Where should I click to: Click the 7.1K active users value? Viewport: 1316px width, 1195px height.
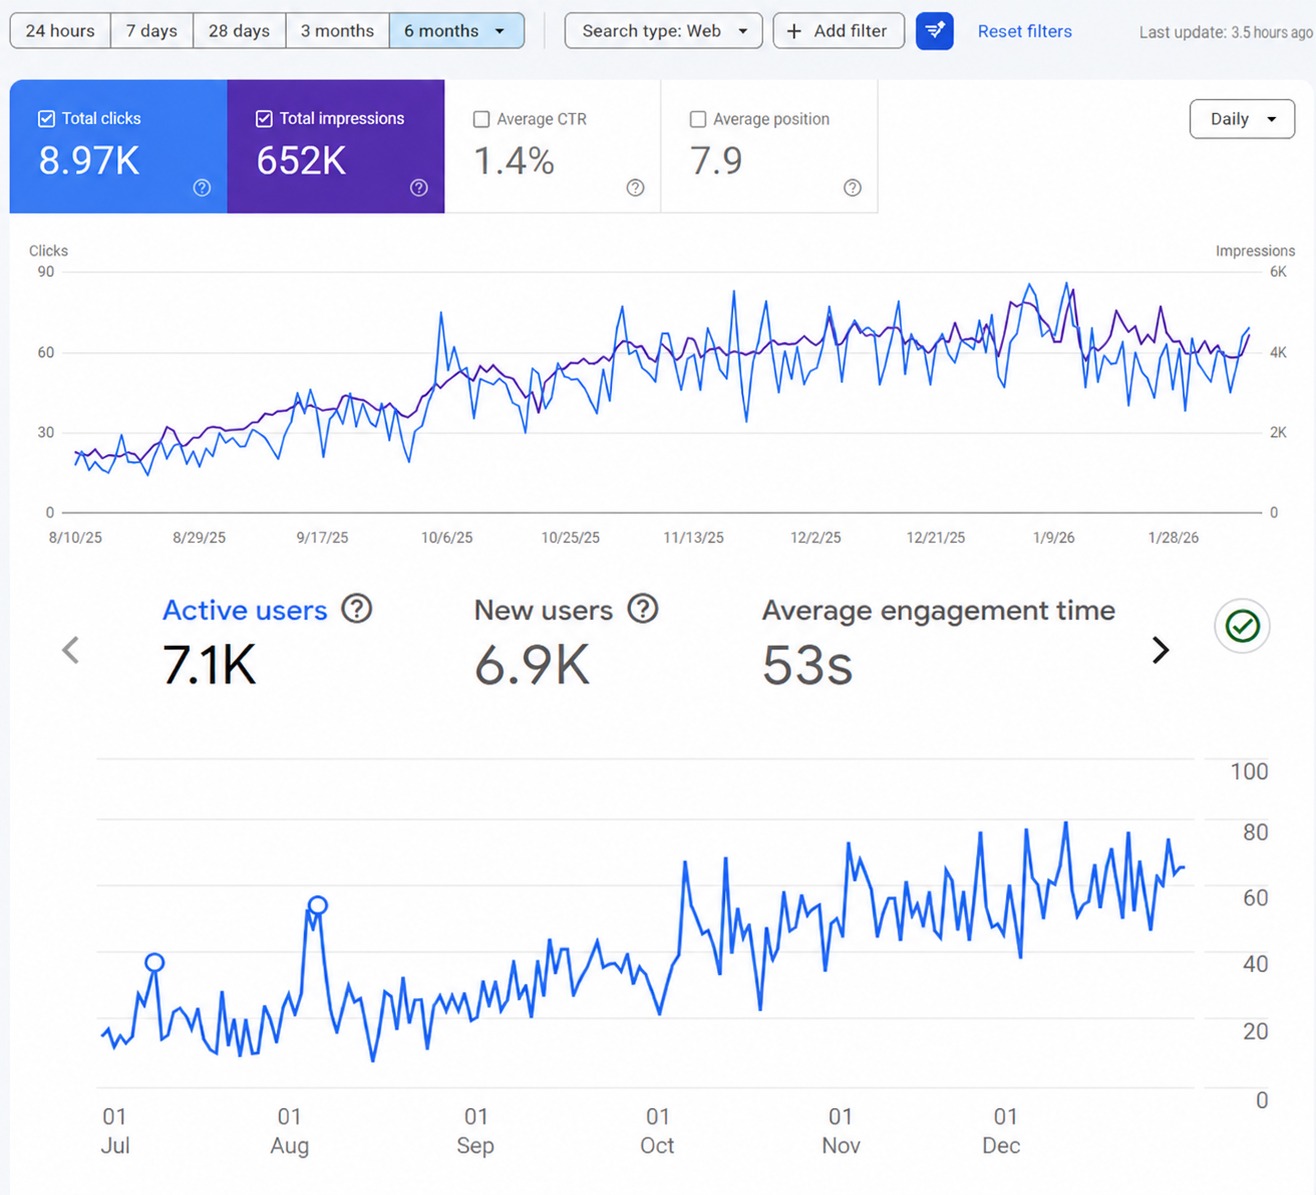(209, 665)
